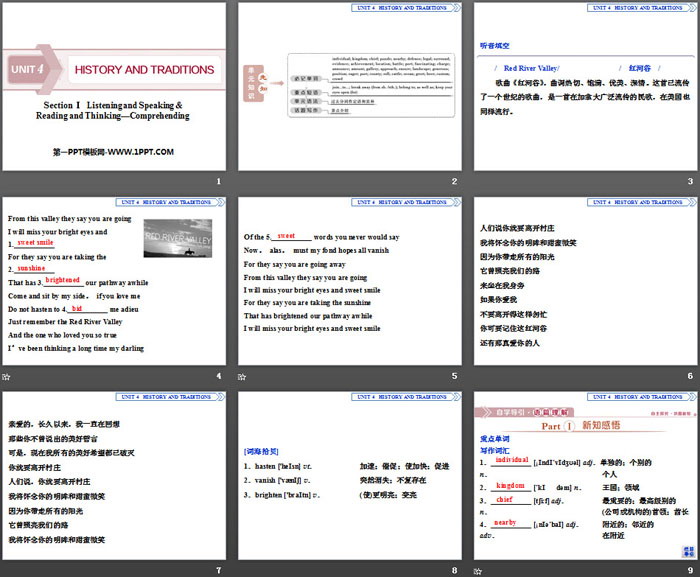
Task: Click the unit header banner on slide 2
Action: (405, 8)
